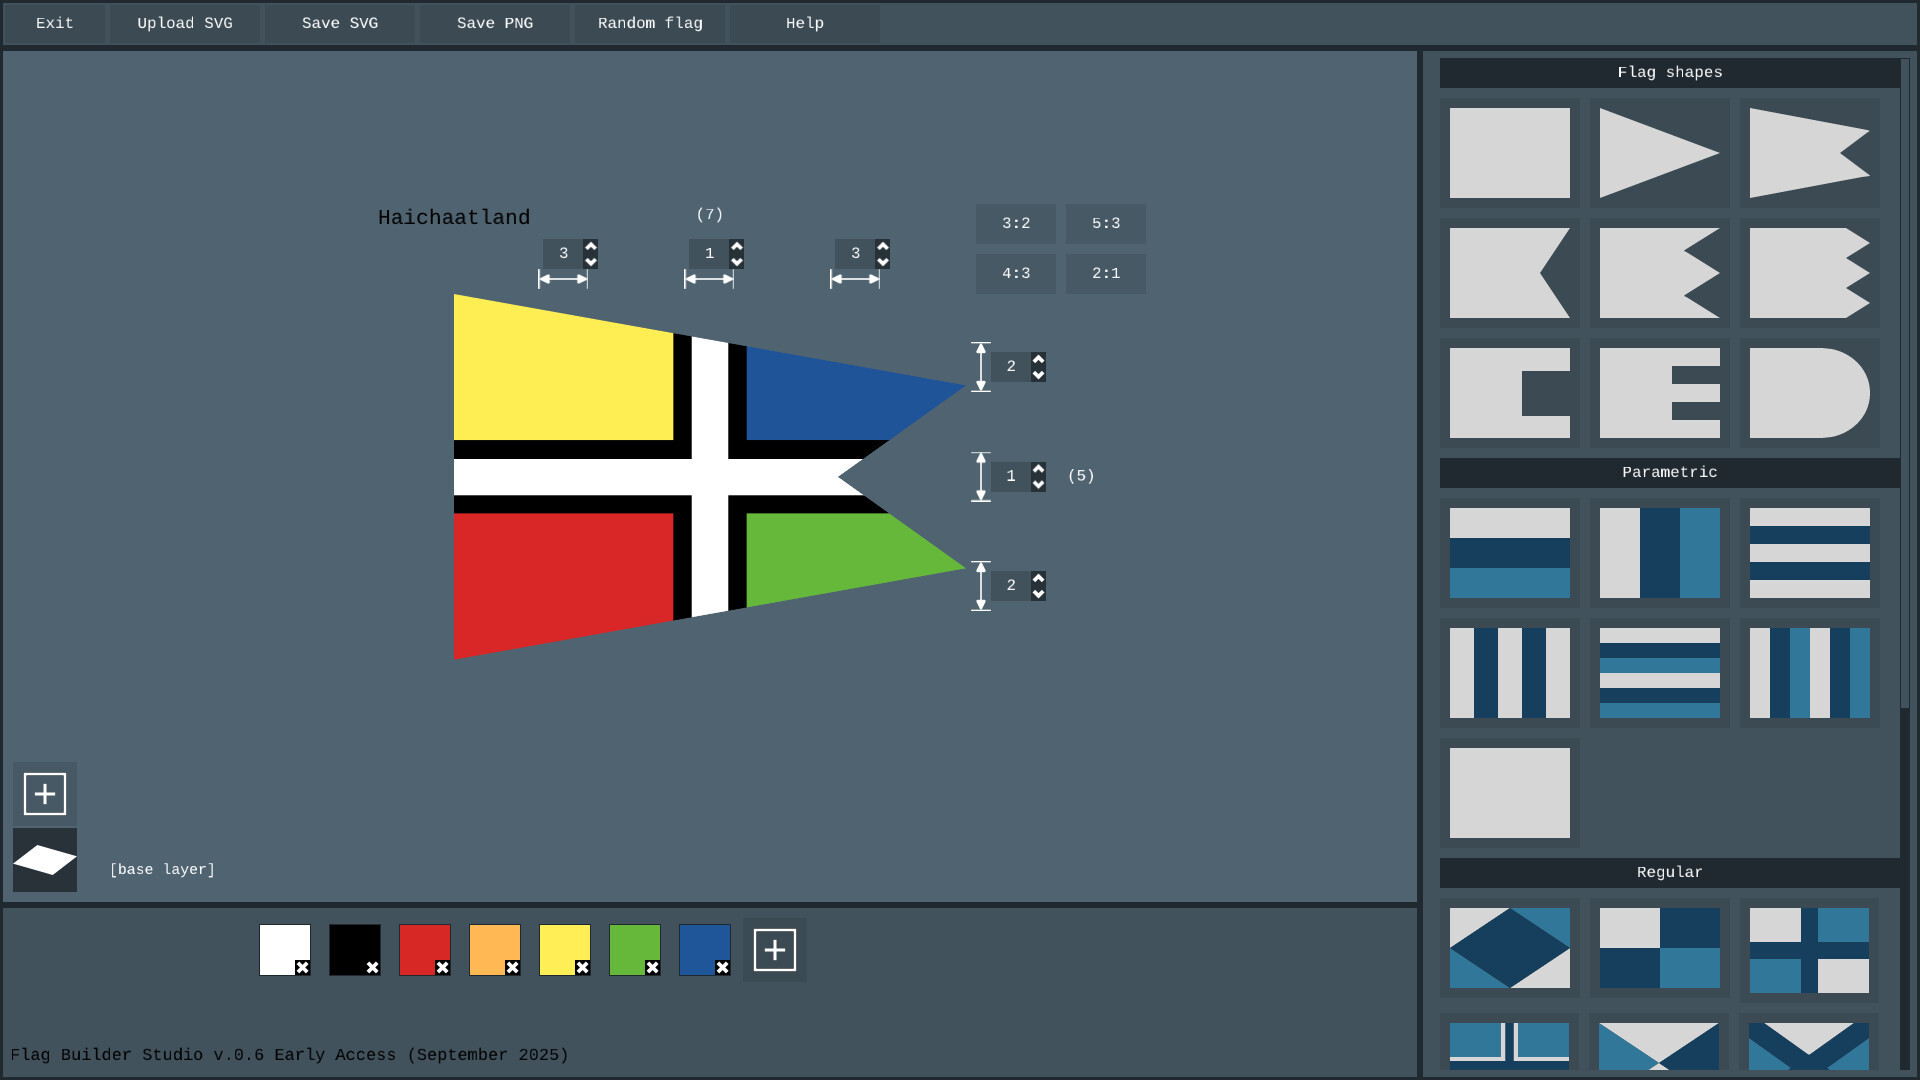Viewport: 1920px width, 1080px height.
Task: Increase the leftmost width value of 3
Action: coord(590,246)
